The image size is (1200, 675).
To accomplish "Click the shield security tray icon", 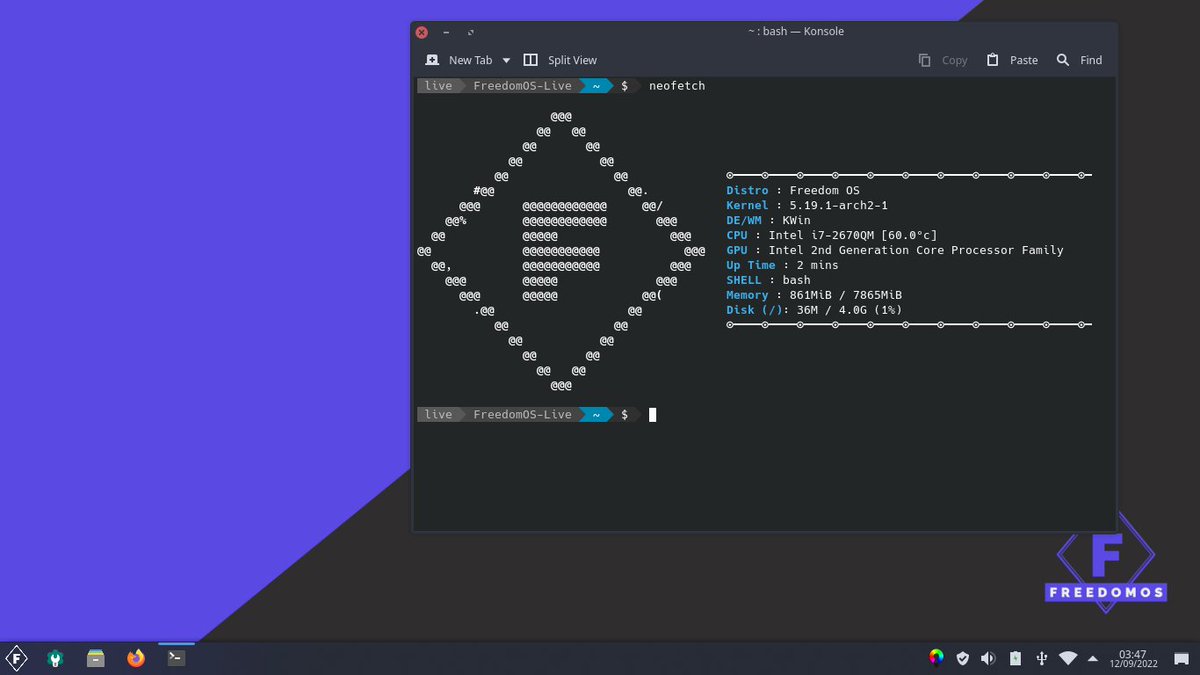I will 962,658.
